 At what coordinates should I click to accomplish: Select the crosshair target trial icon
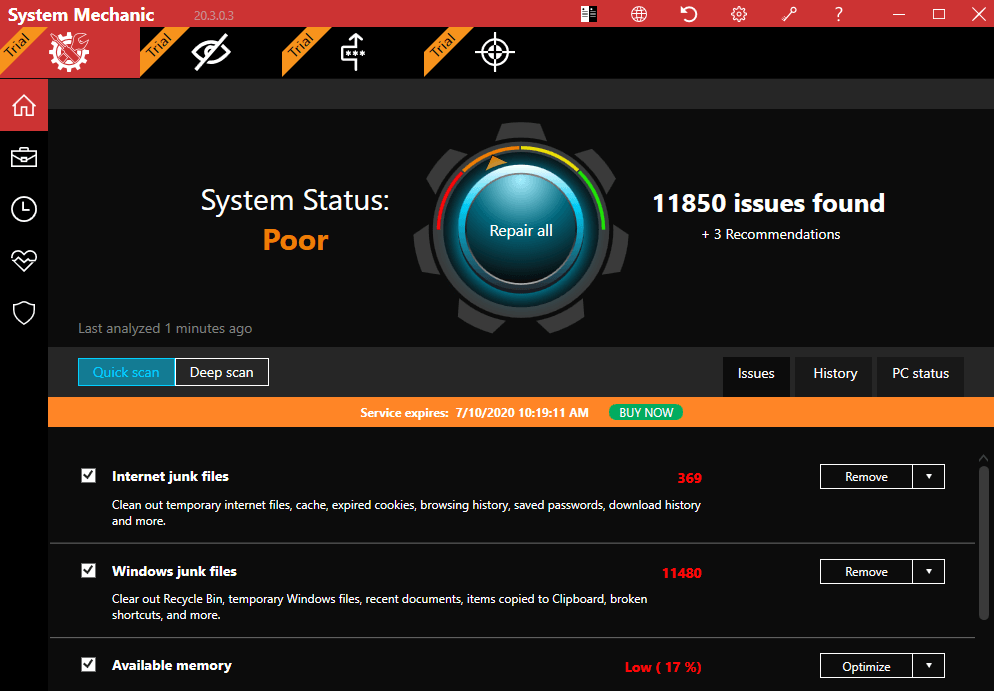(494, 52)
